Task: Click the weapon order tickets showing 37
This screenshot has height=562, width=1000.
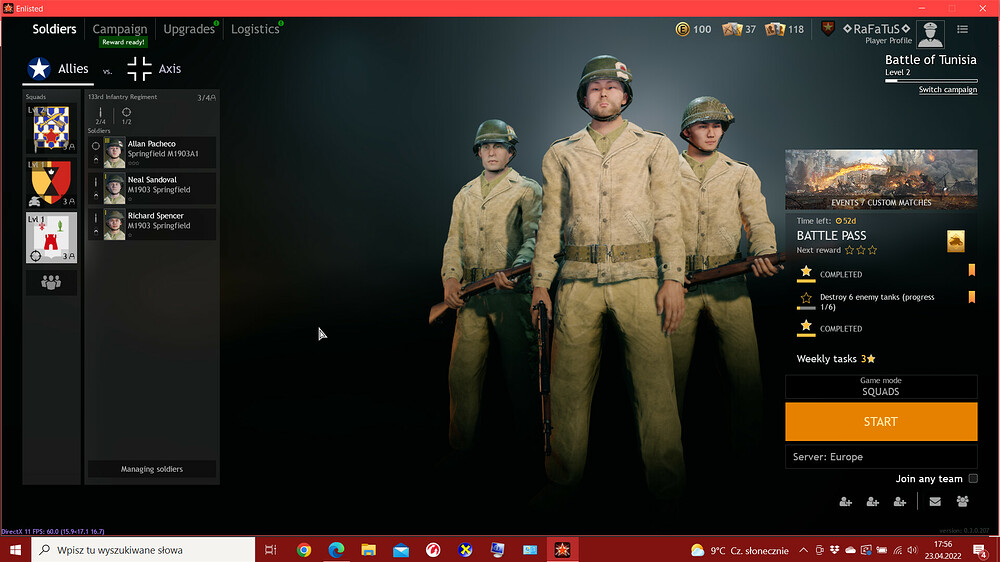Action: click(739, 29)
